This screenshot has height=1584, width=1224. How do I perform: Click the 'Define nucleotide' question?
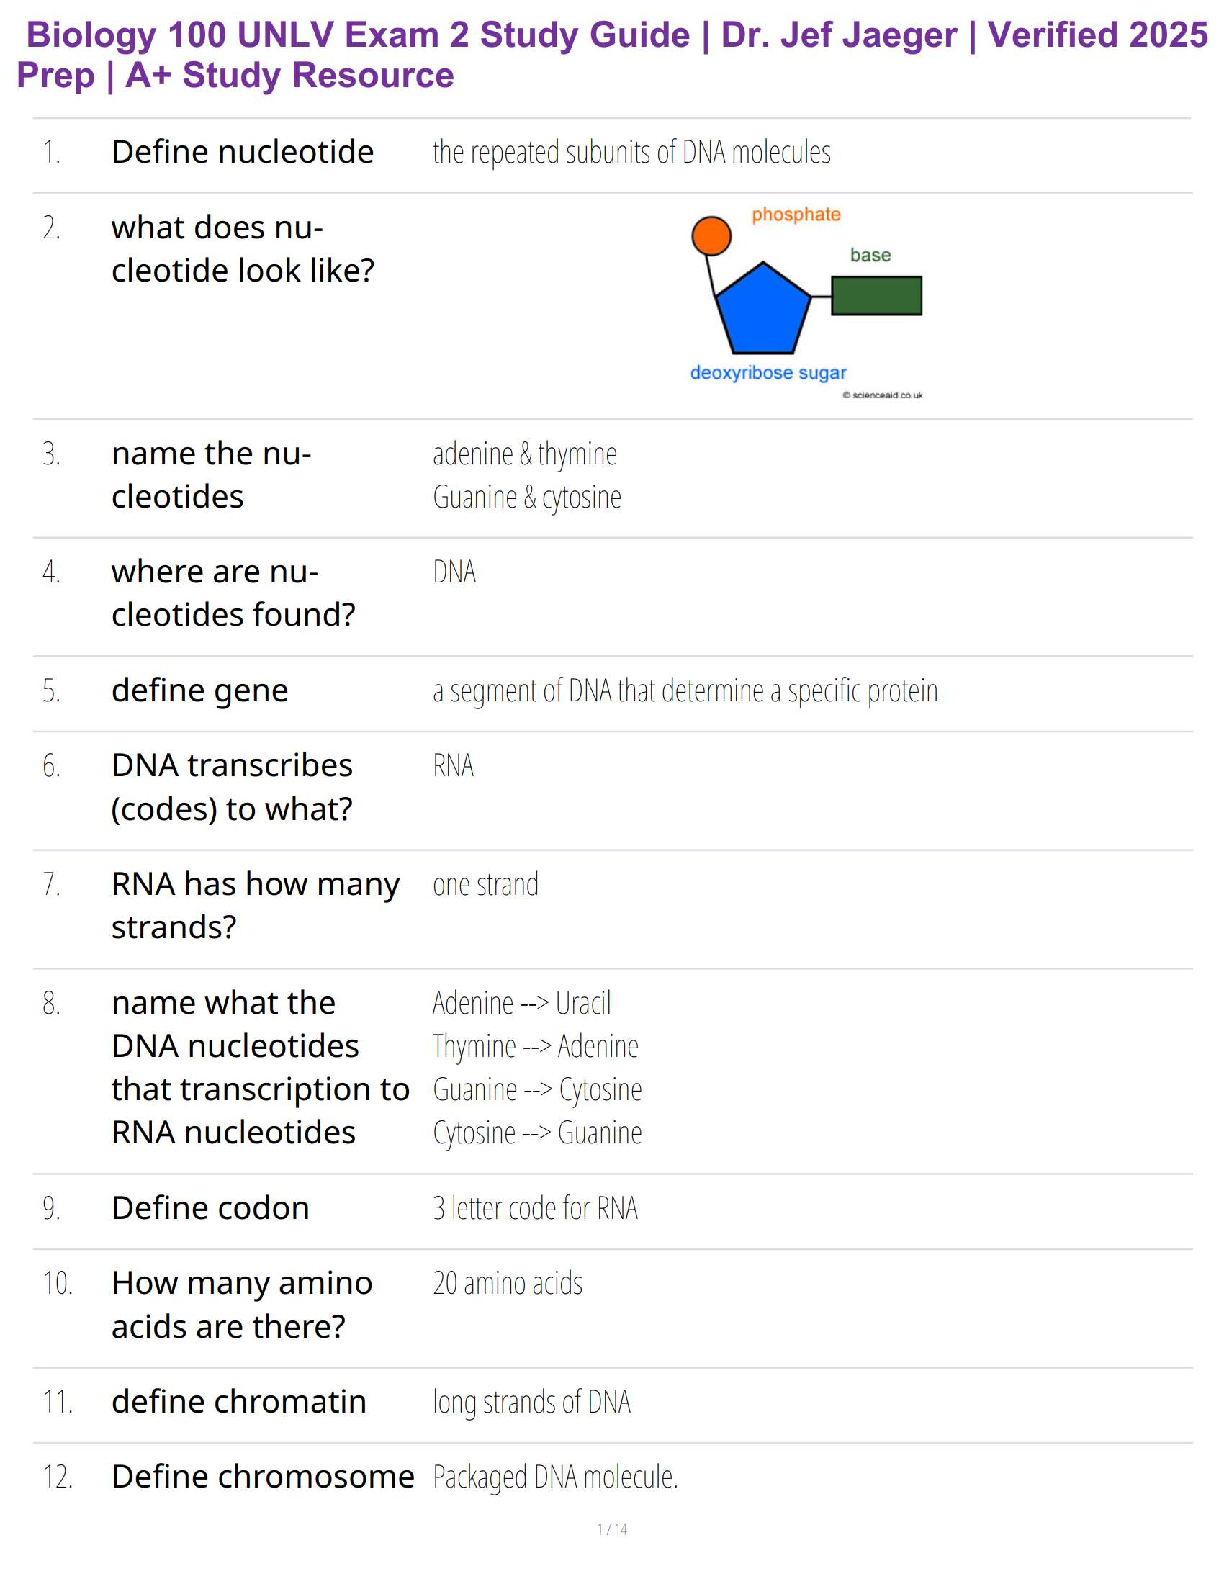[x=243, y=152]
